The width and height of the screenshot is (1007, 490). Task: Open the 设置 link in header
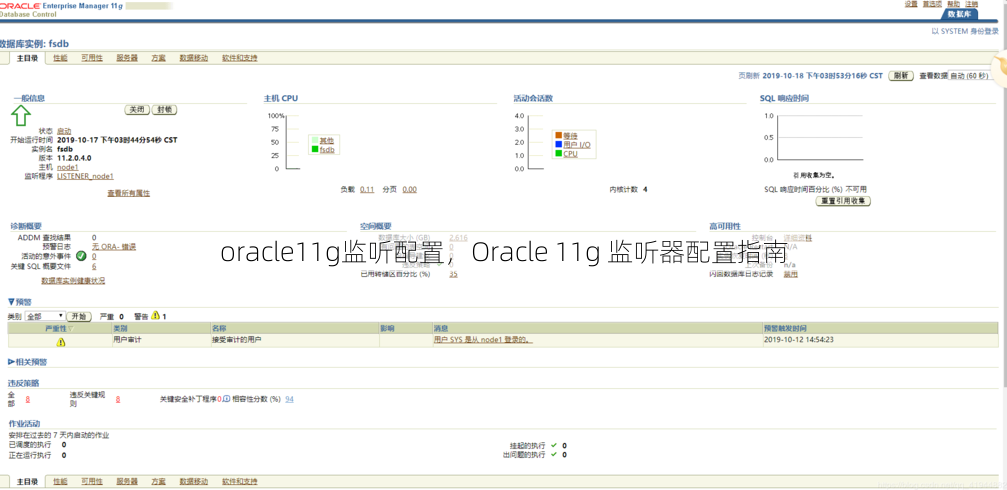tap(911, 4)
